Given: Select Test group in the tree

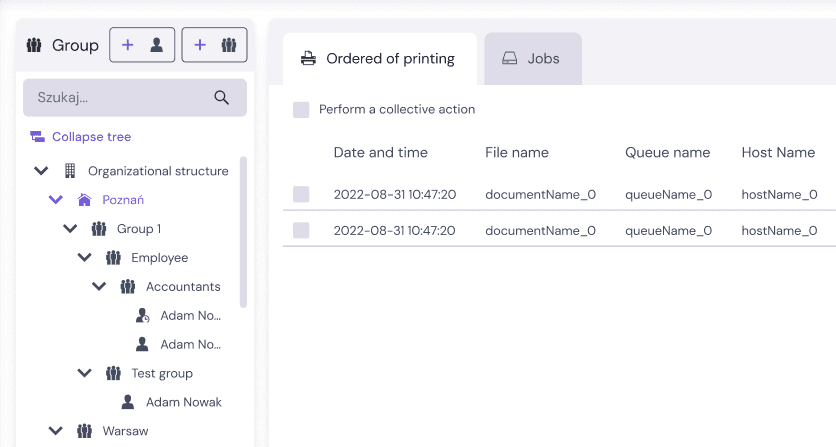Looking at the screenshot, I should (x=162, y=373).
